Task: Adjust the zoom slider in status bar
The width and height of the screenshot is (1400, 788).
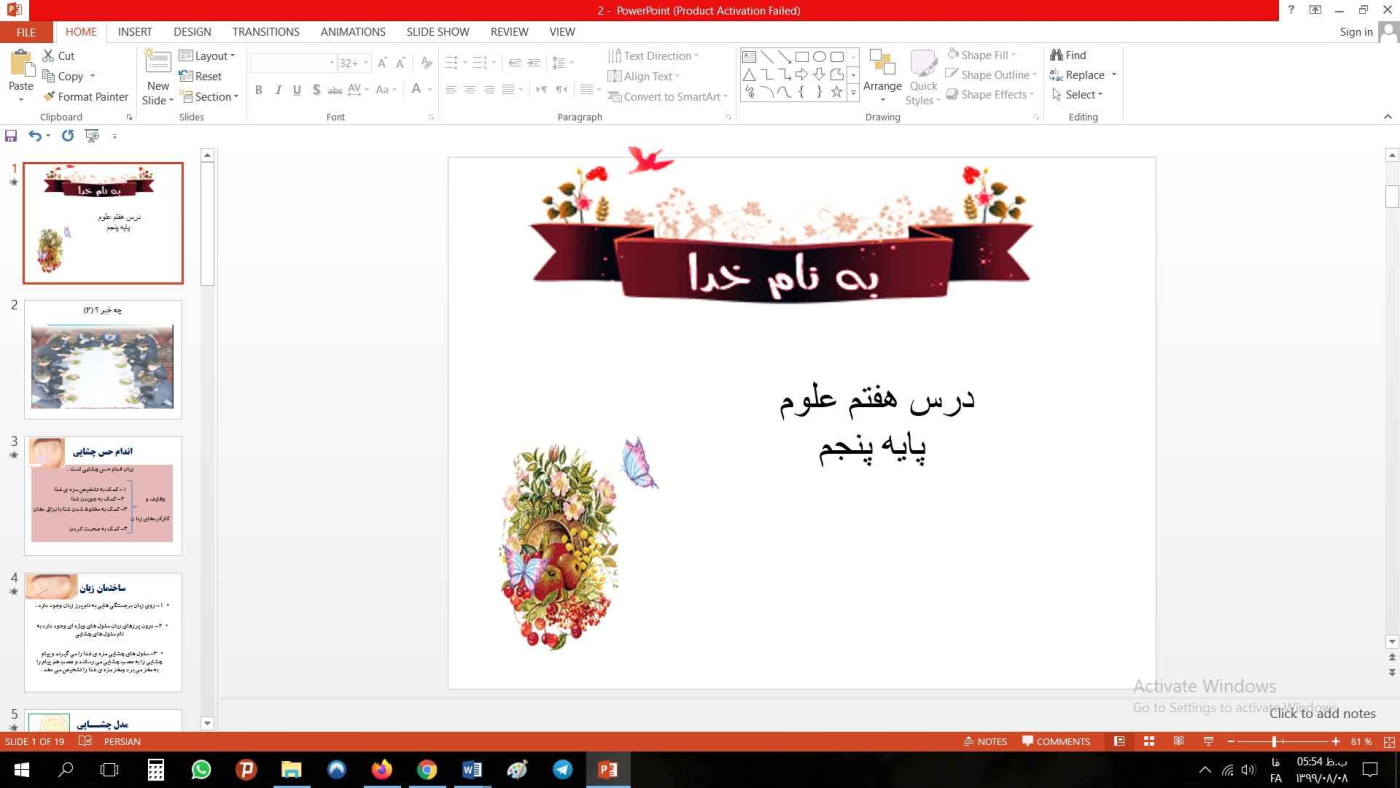Action: pos(1274,741)
